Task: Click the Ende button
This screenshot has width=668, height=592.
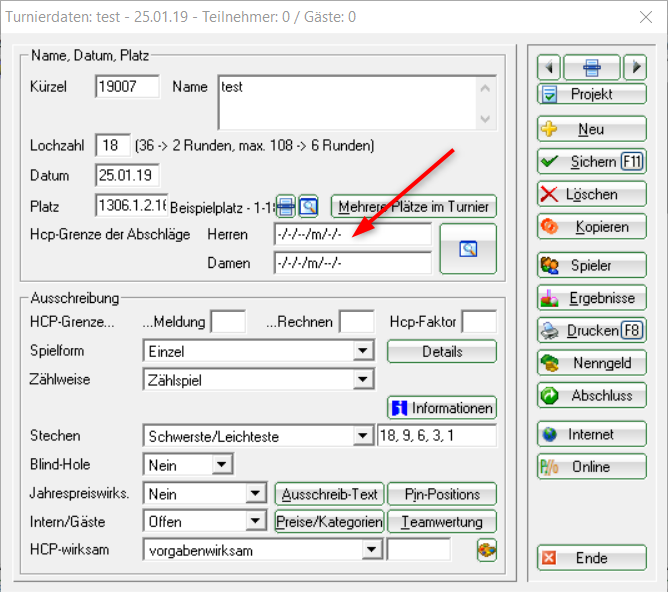Action: click(x=591, y=558)
